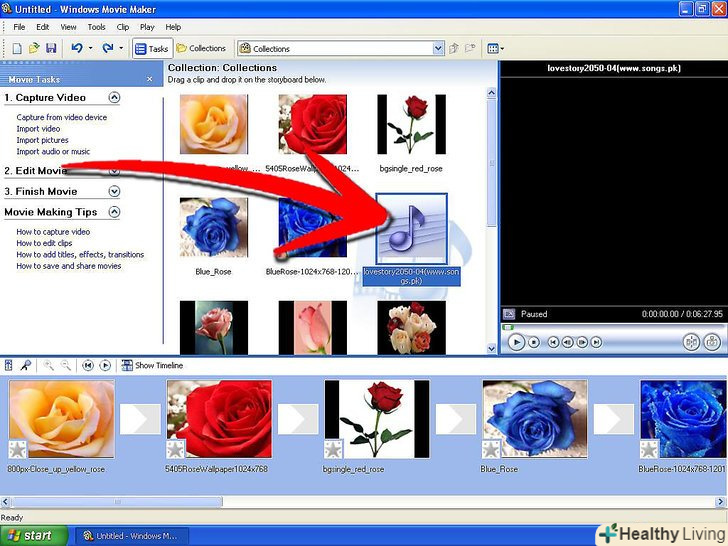Click video effect star on yellow rose clip
Screen dimensions: 728x546
tap(18, 449)
